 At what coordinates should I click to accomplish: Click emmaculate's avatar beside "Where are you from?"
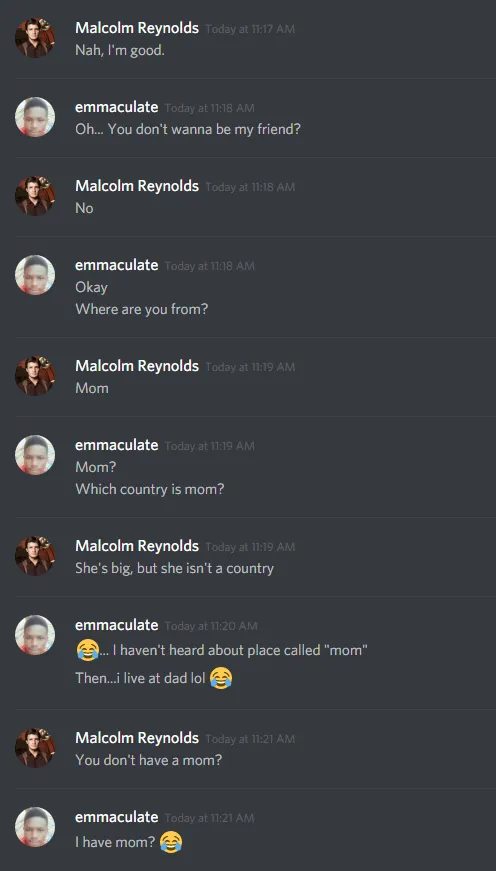[x=34, y=274]
